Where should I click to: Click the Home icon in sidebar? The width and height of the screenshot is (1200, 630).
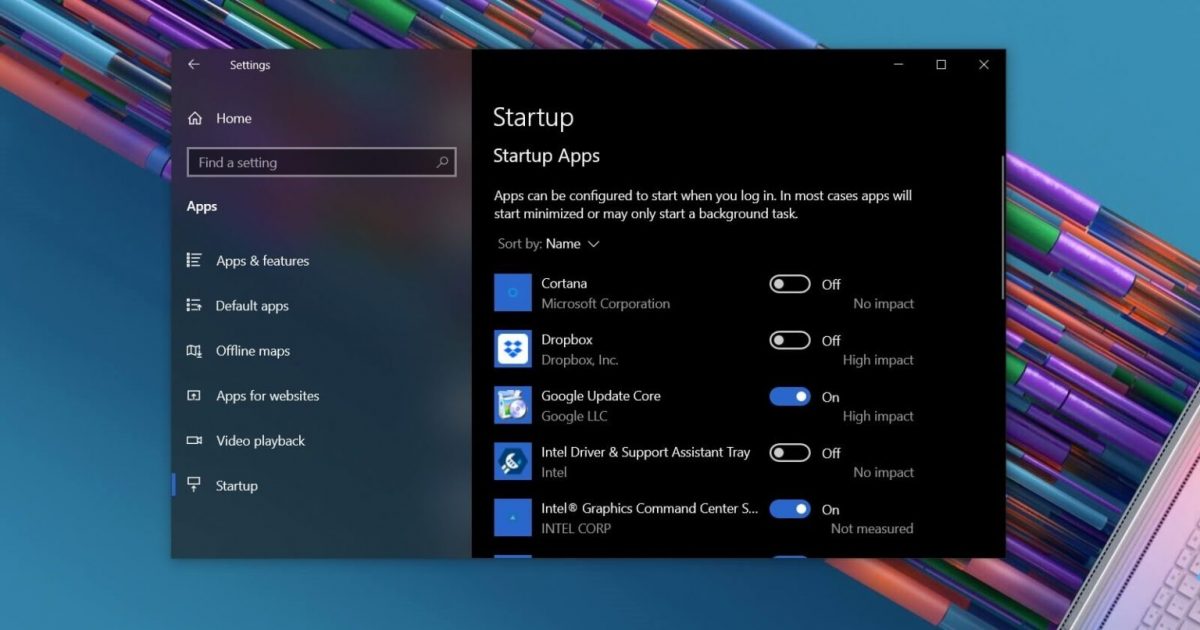coord(195,118)
